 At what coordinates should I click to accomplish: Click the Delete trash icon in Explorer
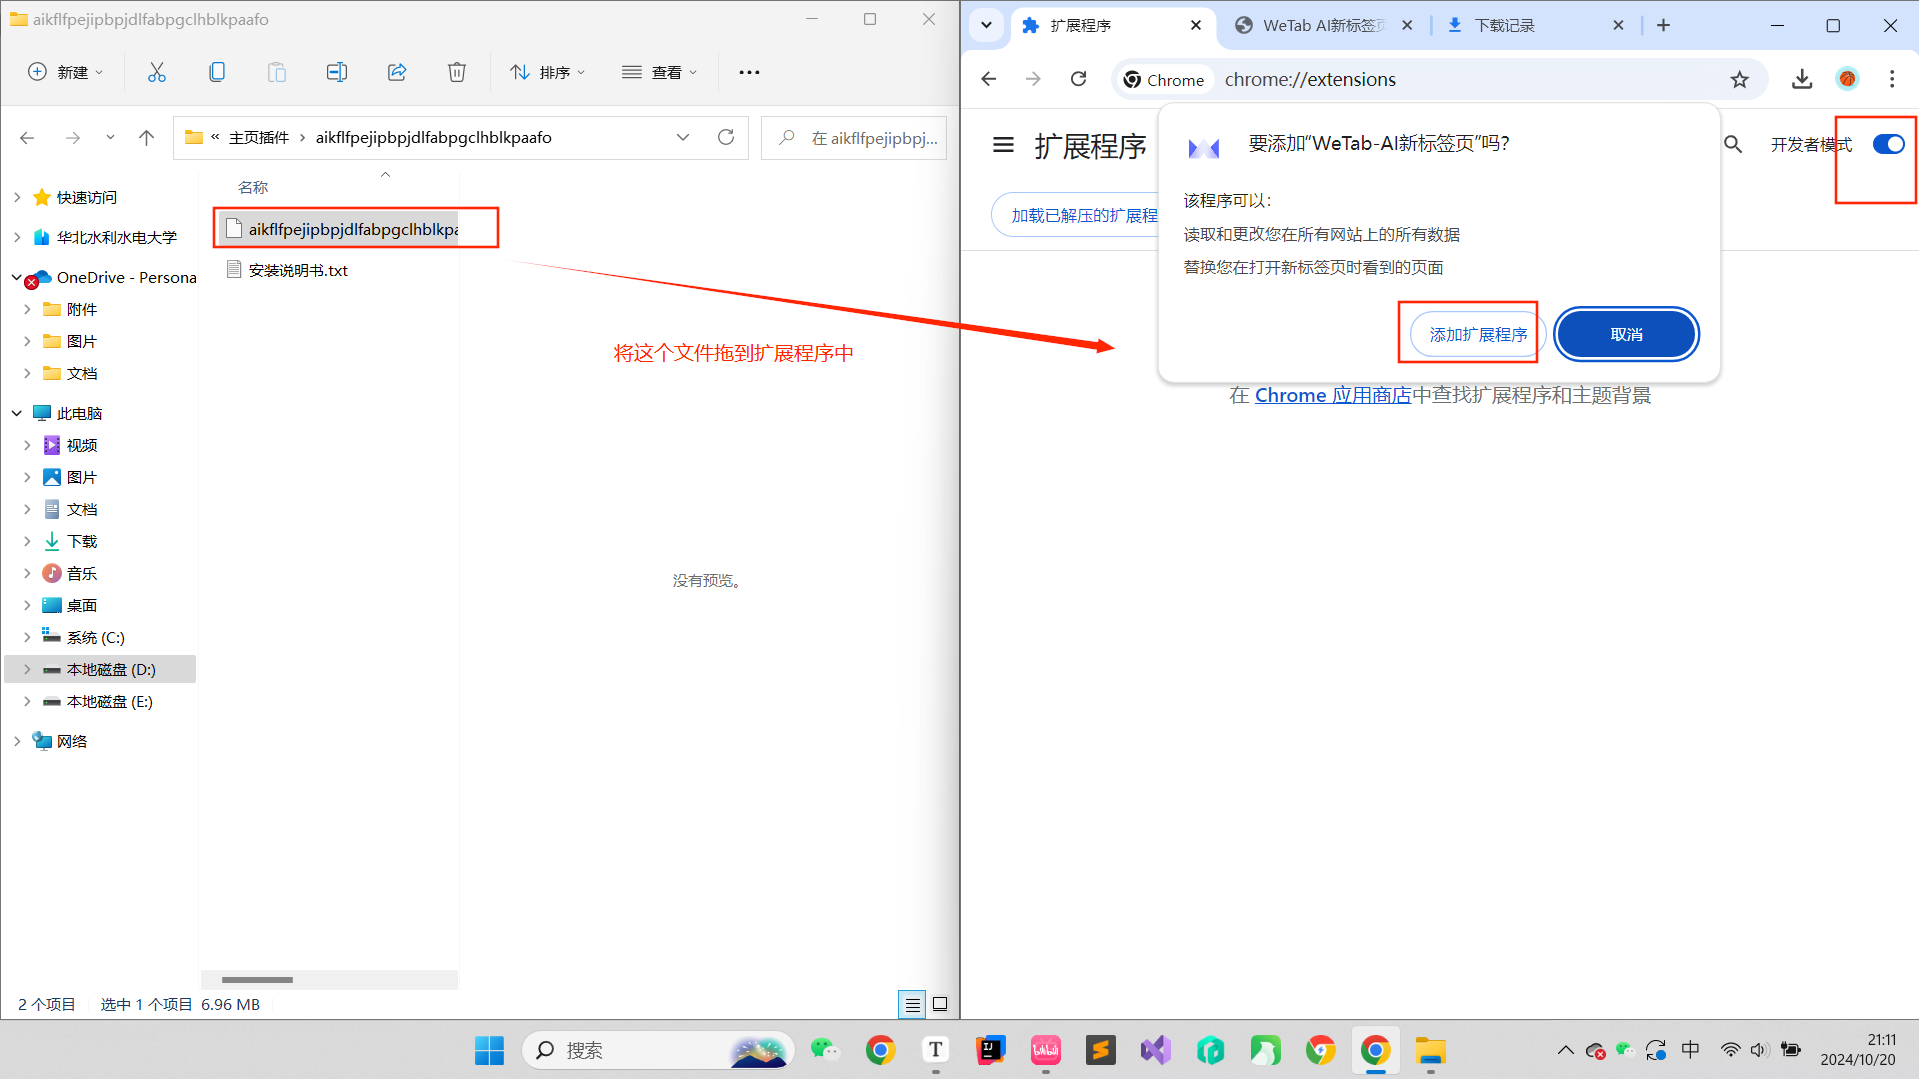(457, 72)
